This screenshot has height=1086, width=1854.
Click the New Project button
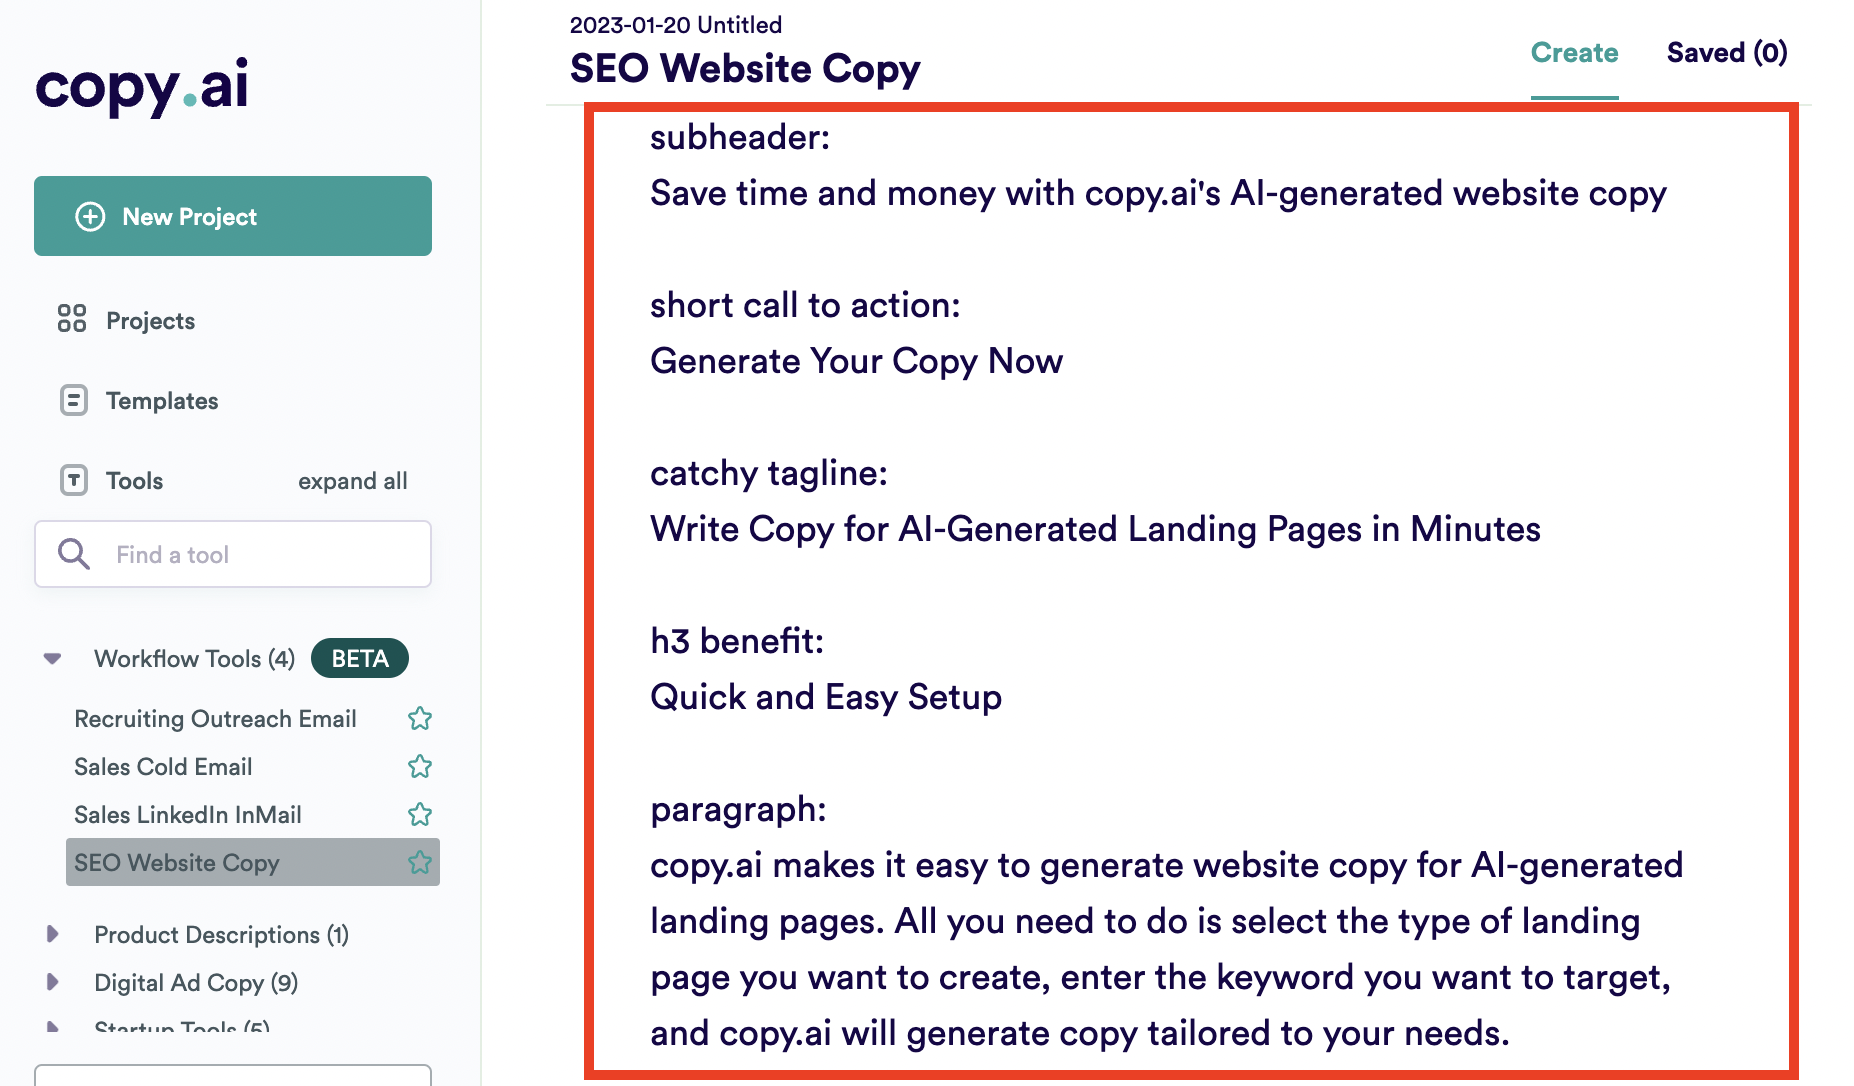pyautogui.click(x=232, y=216)
